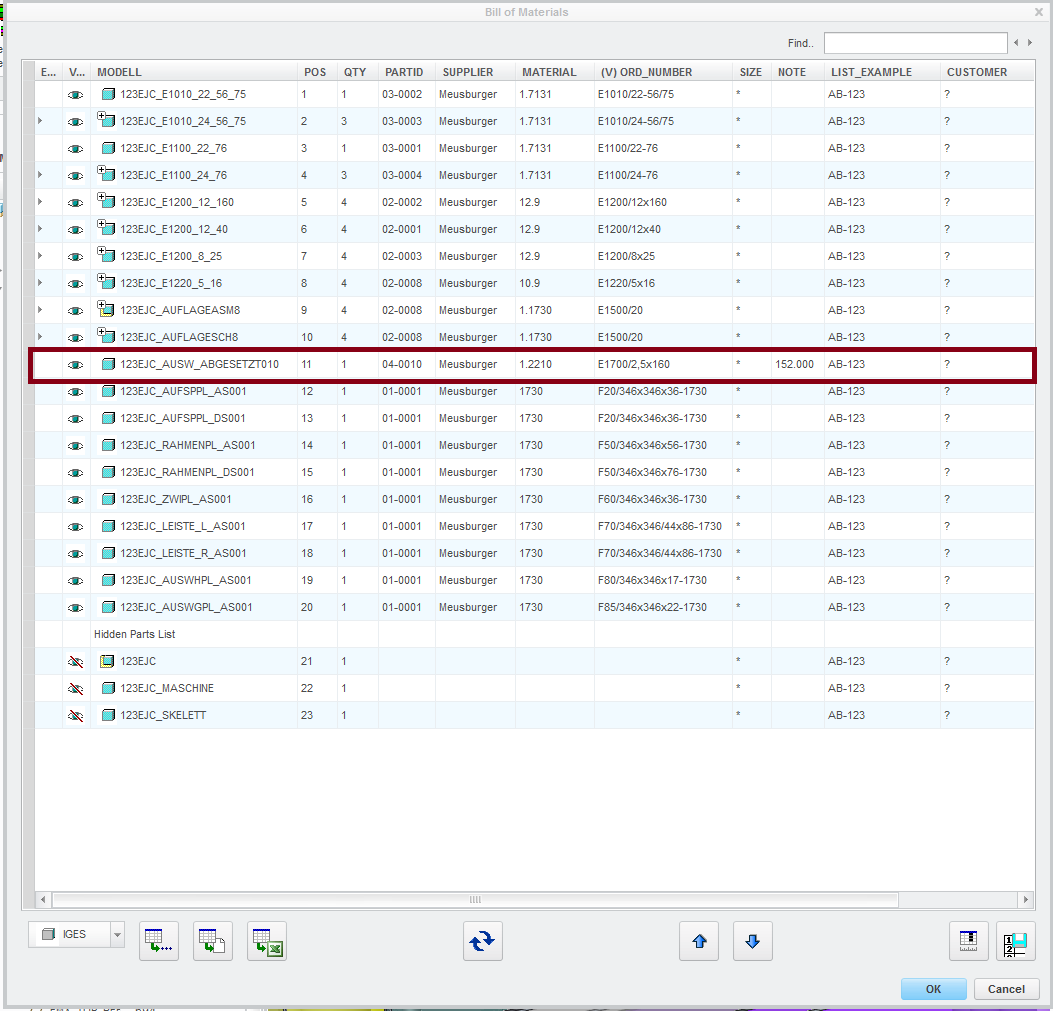Click the CUSTOMER column header

point(987,72)
